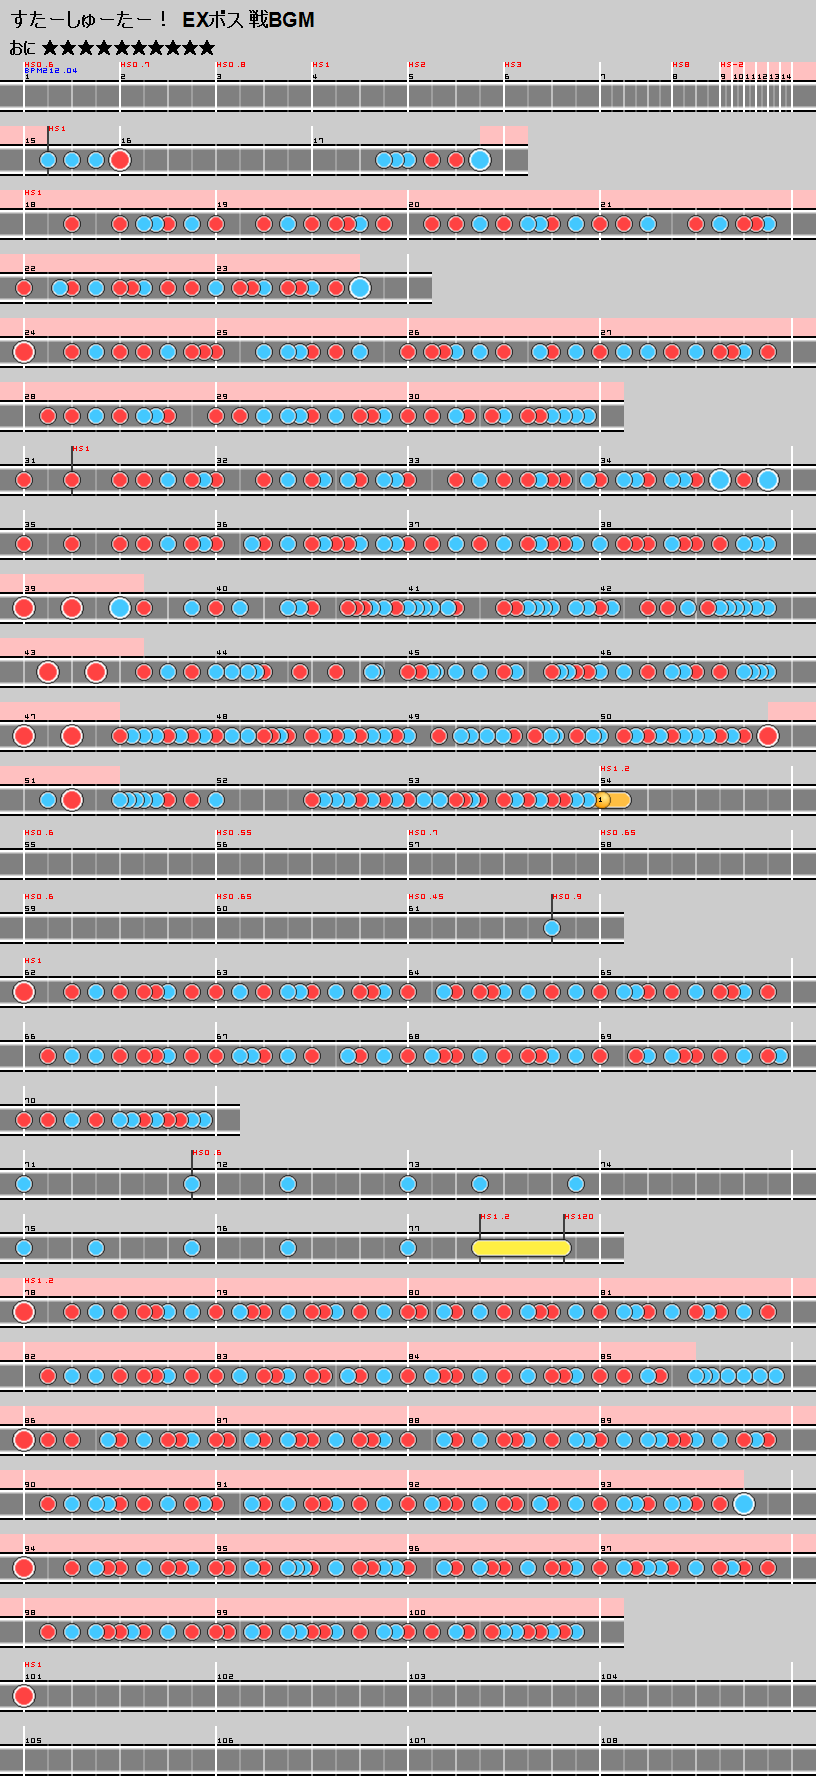This screenshot has width=816, height=1776.
Task: Click the HS0.8 marker at measure 3
Action: point(231,64)
